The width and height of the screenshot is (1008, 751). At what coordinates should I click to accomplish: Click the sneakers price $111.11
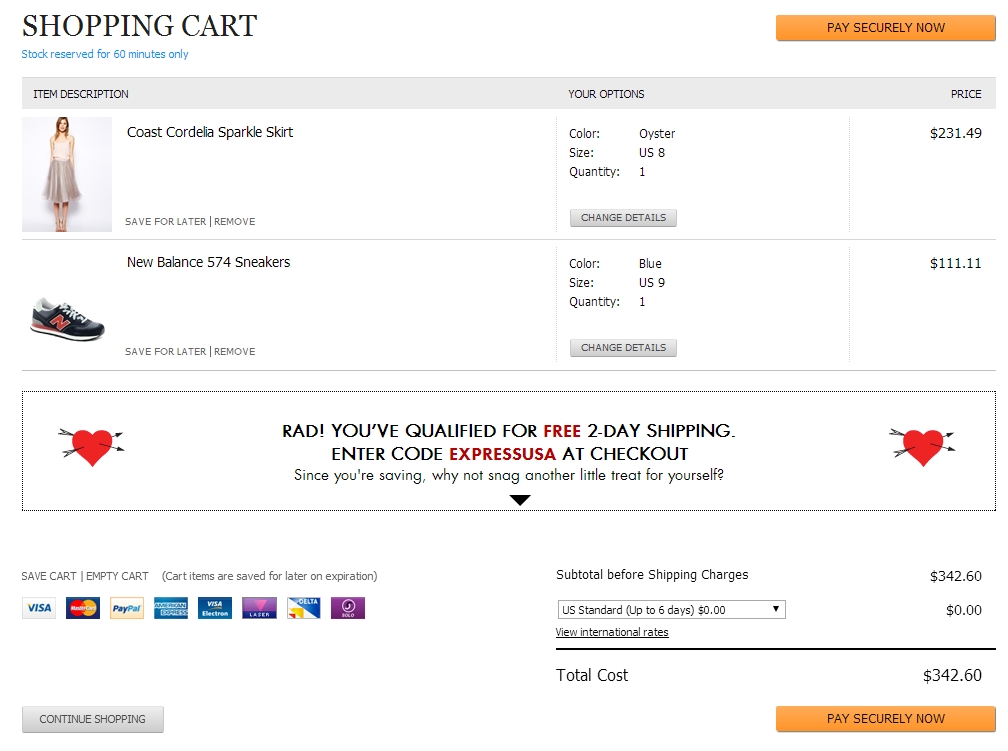tap(955, 263)
